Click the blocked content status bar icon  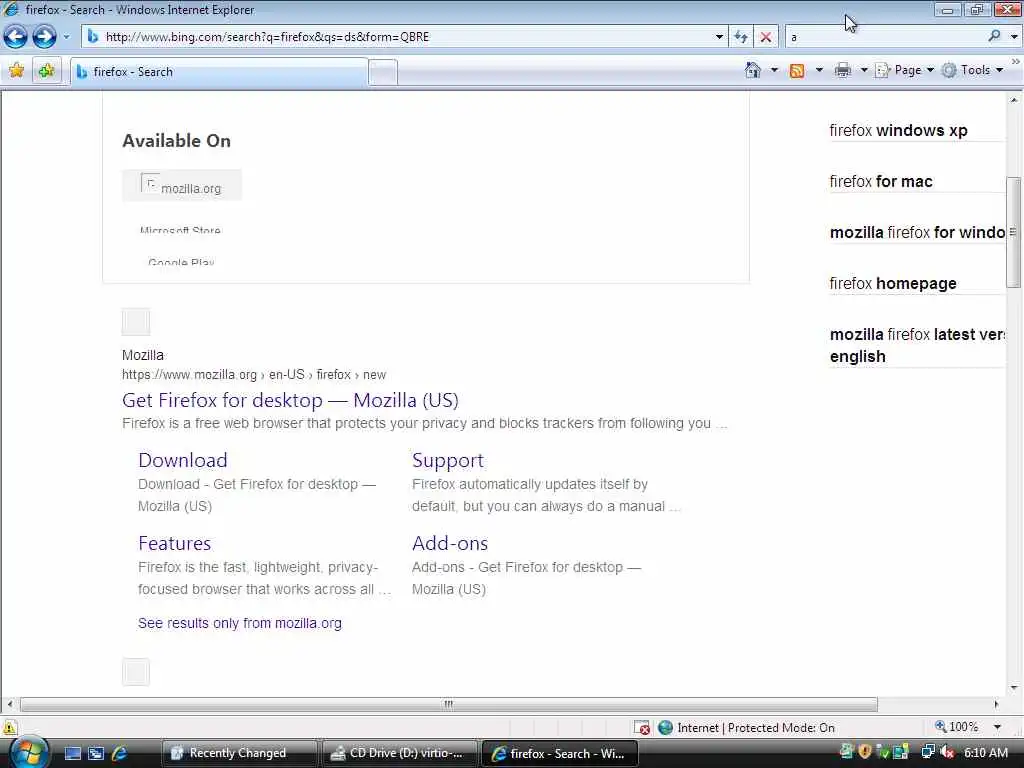tap(643, 728)
